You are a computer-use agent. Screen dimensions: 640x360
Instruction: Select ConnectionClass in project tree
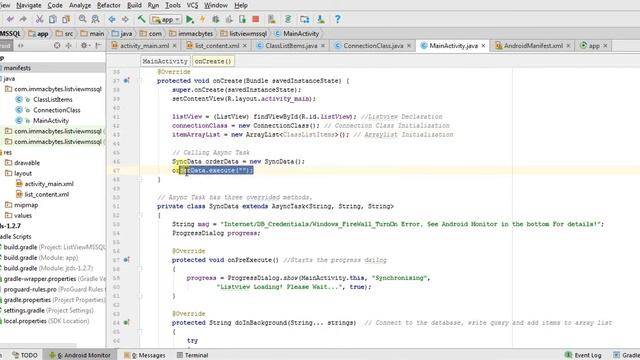point(57,110)
